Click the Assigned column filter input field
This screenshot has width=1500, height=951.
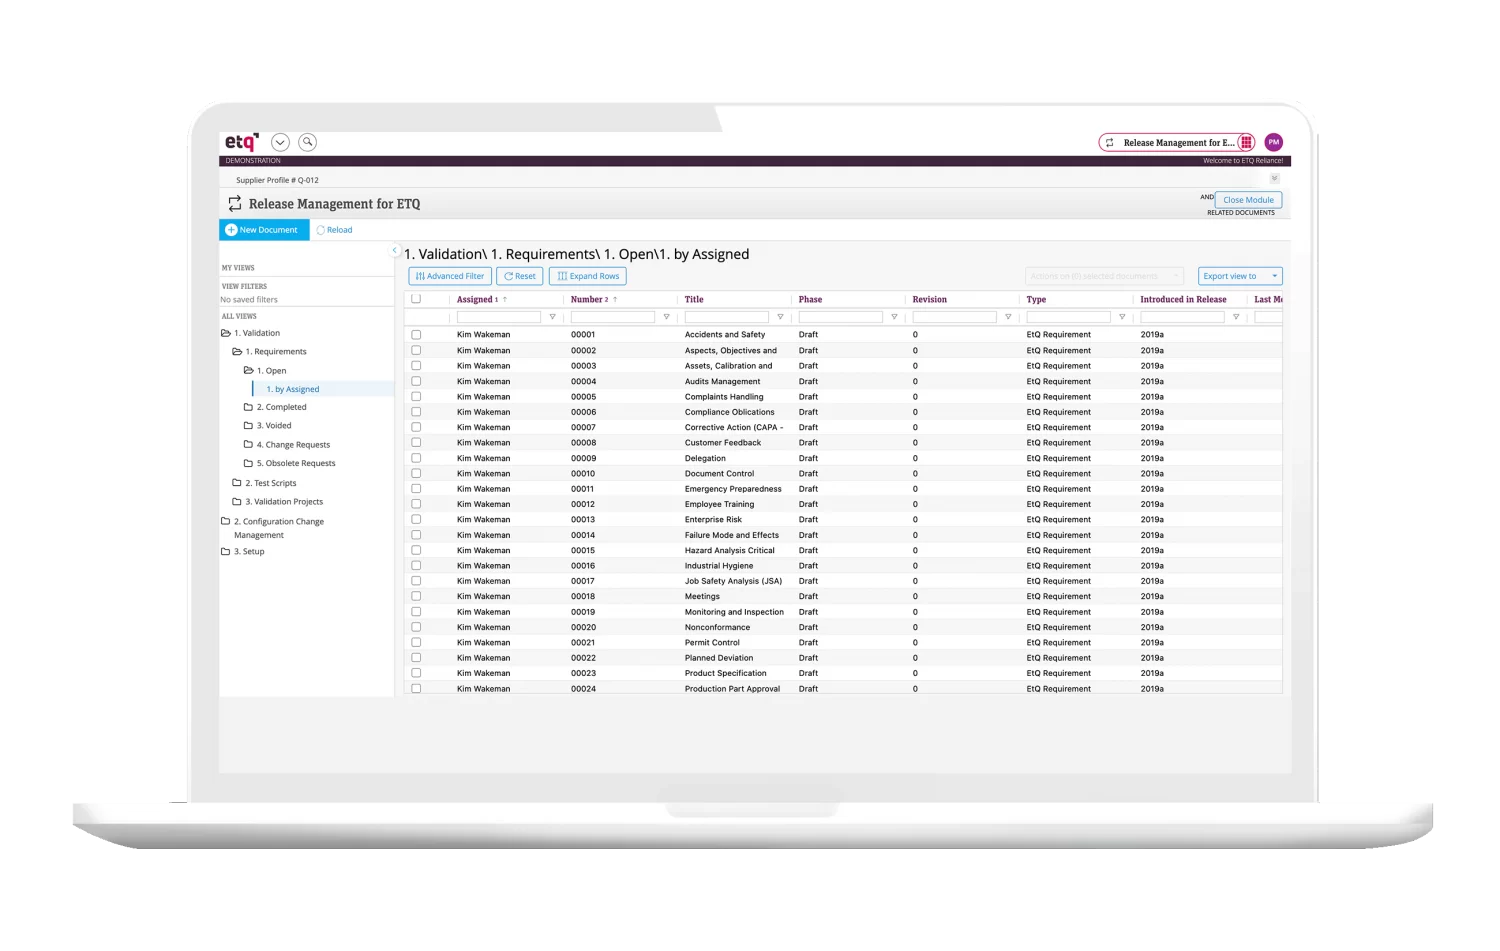coord(498,317)
